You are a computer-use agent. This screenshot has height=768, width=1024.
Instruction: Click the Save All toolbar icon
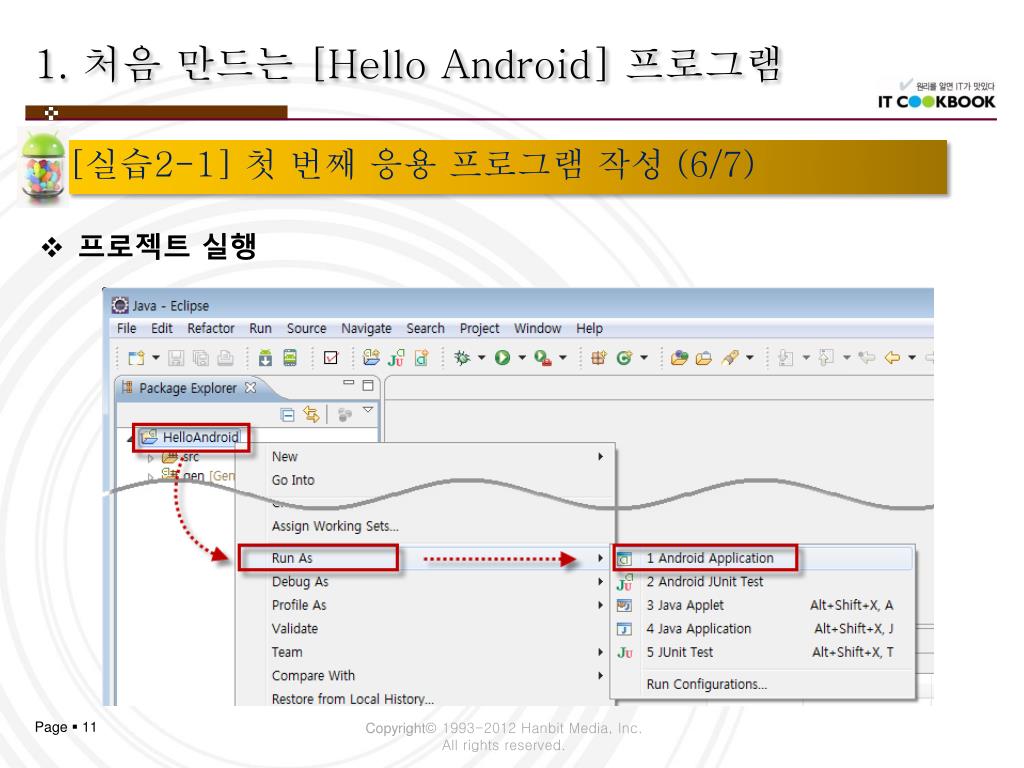pyautogui.click(x=200, y=358)
